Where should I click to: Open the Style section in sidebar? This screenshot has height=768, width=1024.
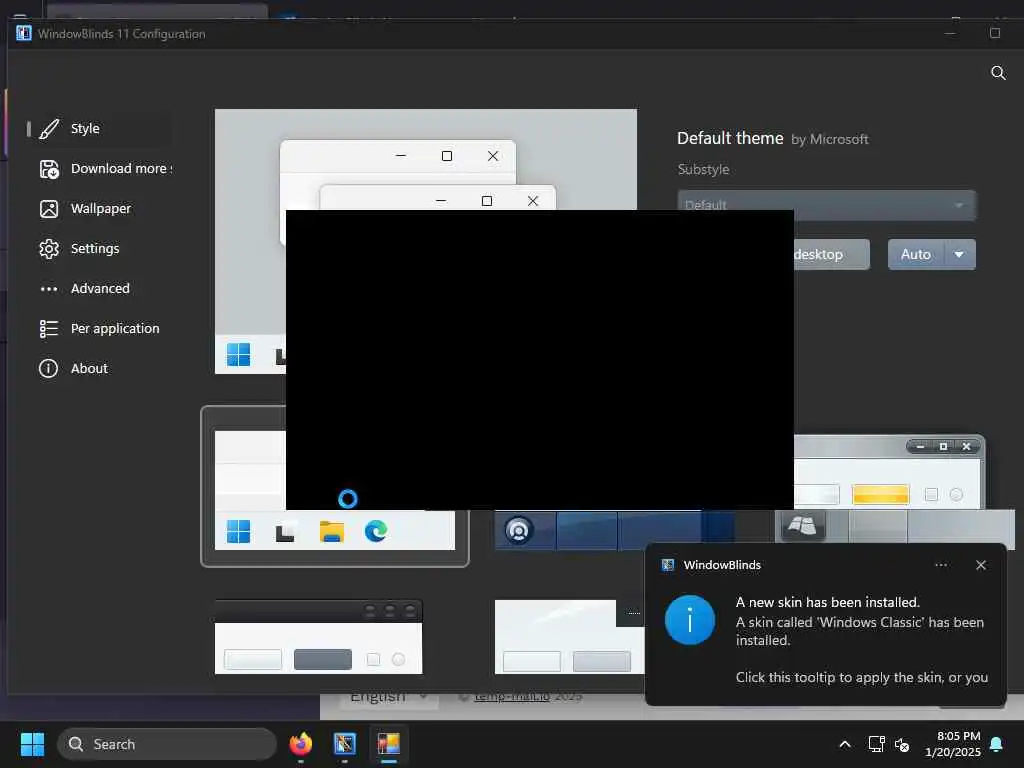pos(100,129)
